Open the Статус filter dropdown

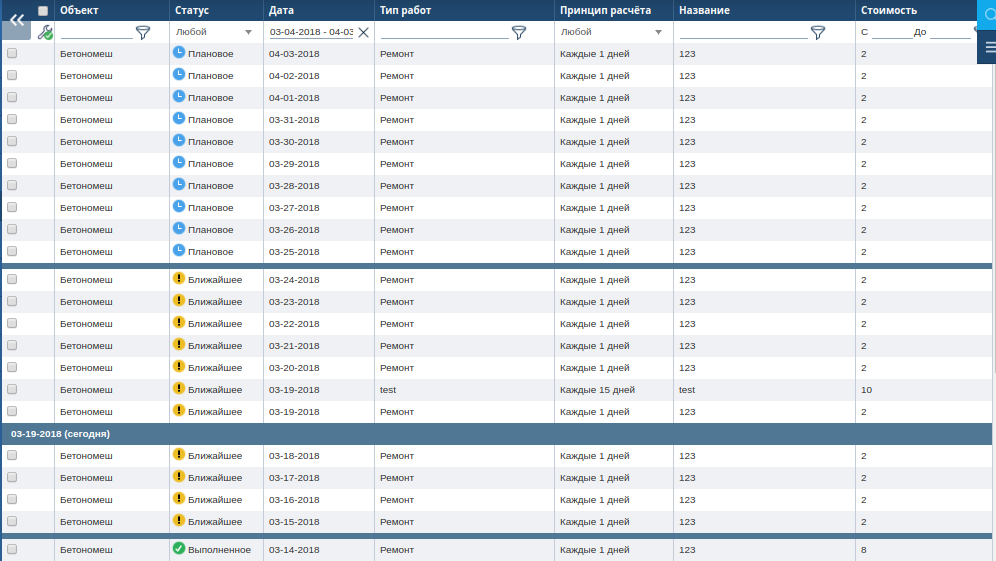(x=214, y=32)
